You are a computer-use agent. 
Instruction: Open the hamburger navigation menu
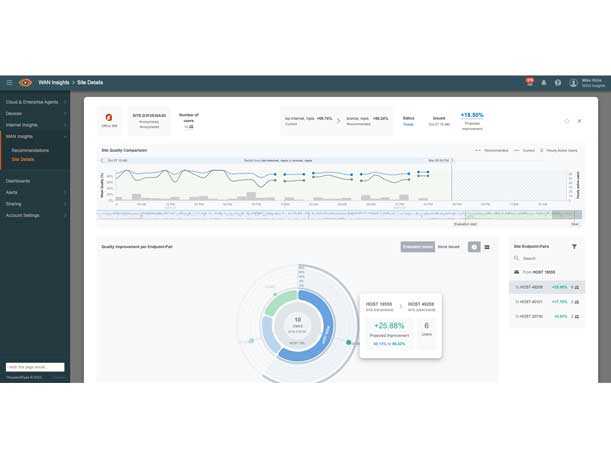(9, 83)
